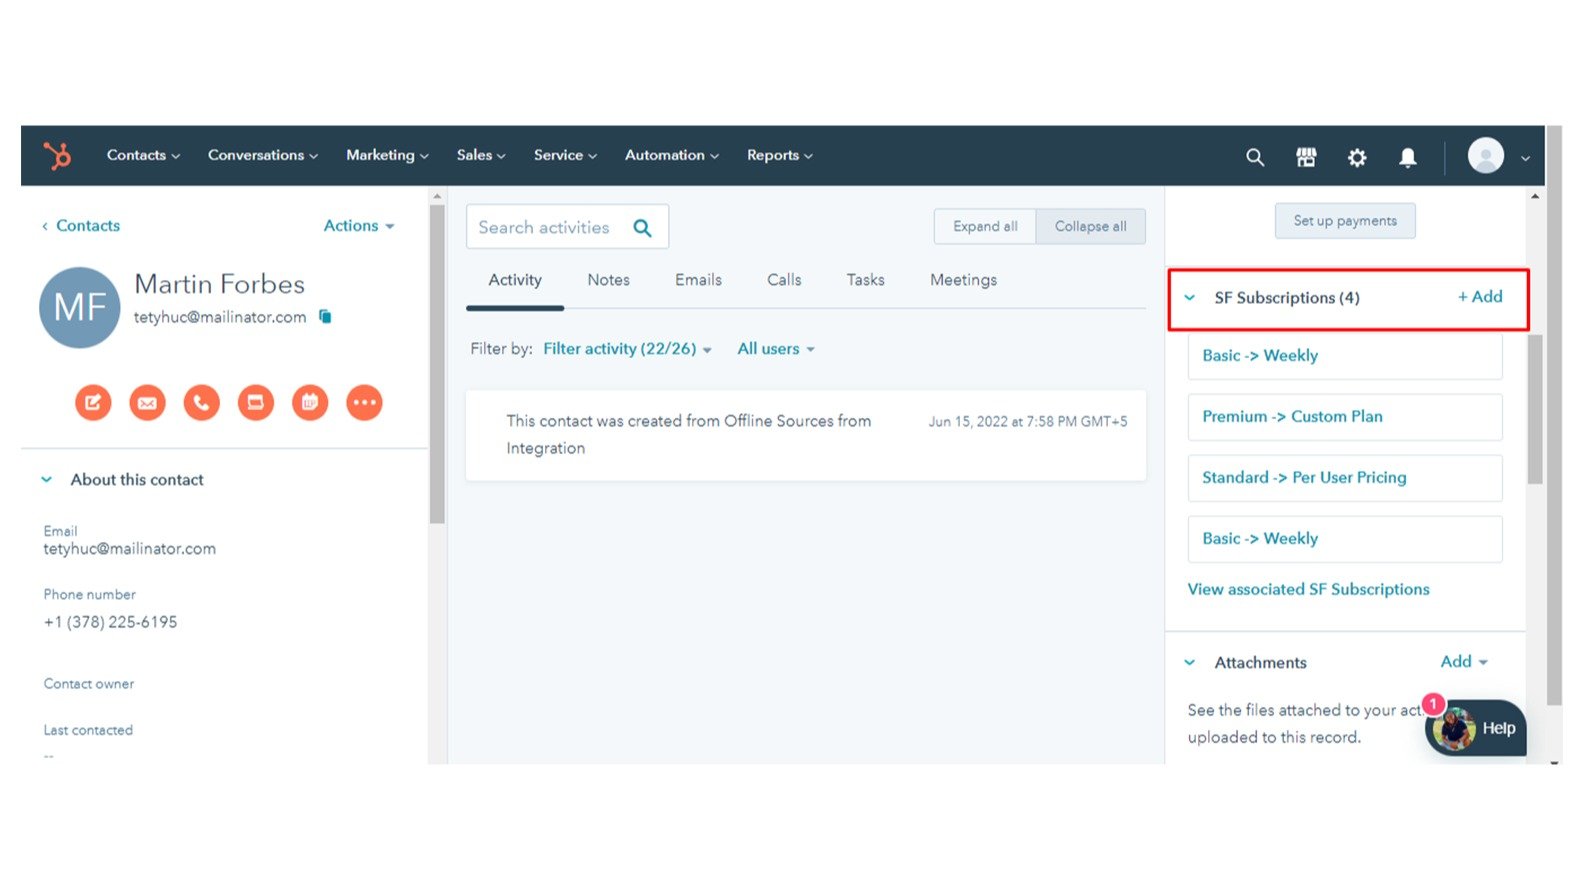Open the Sales menu

[x=481, y=155]
